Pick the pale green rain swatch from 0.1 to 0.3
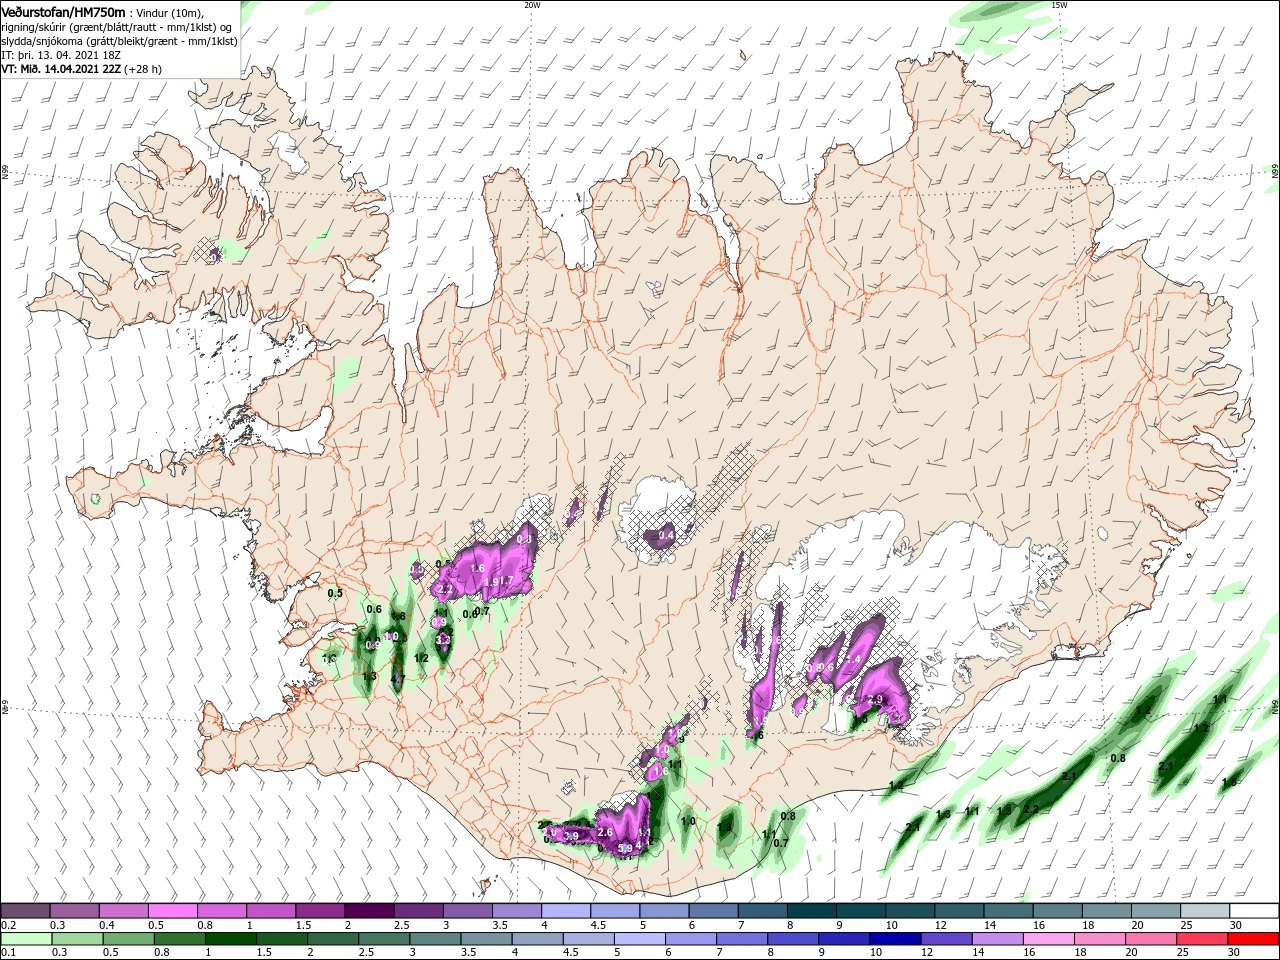This screenshot has width=1280, height=960. (x=25, y=939)
